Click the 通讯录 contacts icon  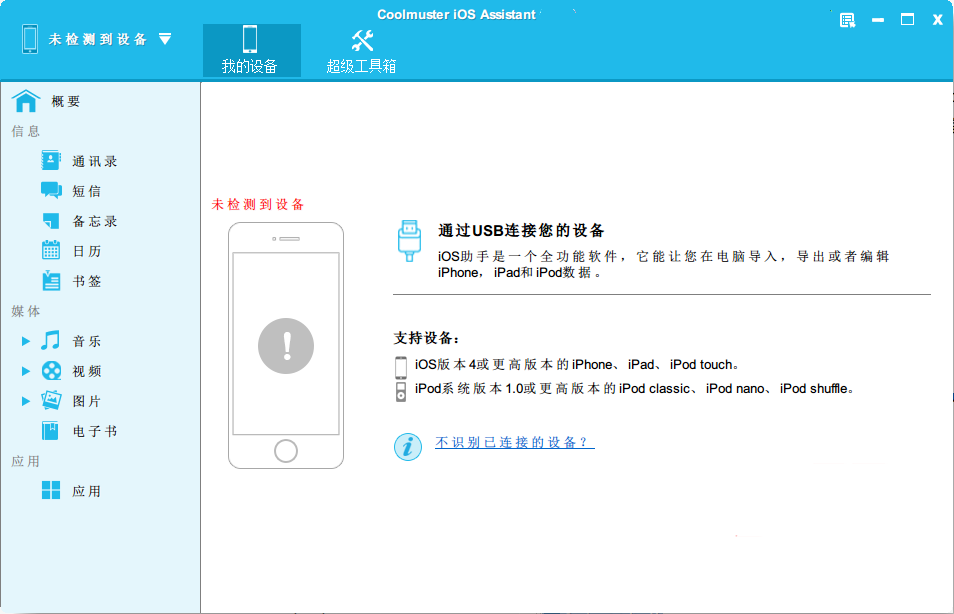click(x=51, y=161)
